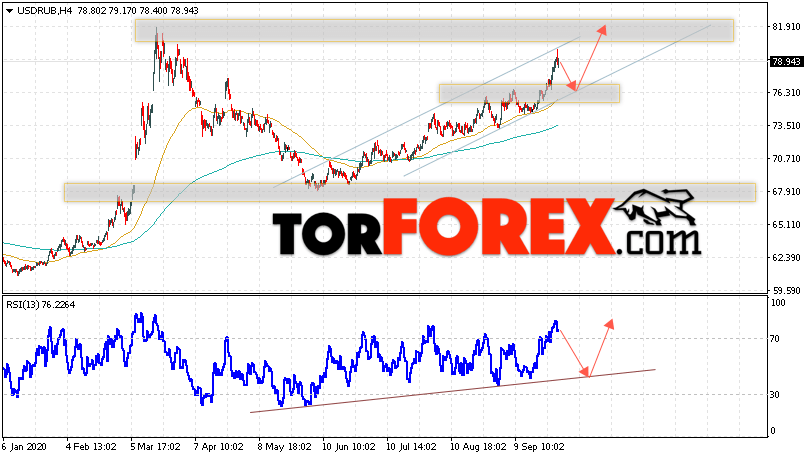Click the 73.510 price axis label
The image size is (808, 458).
[x=787, y=126]
